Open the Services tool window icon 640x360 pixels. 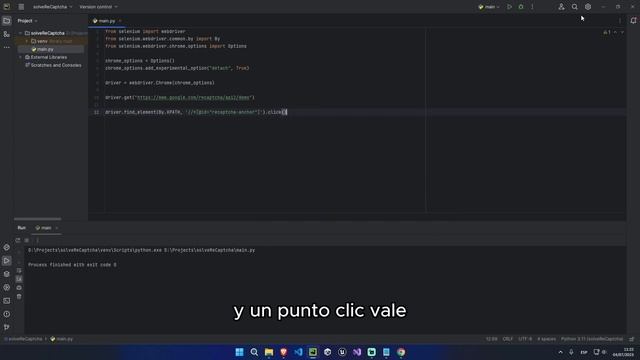coord(7,287)
